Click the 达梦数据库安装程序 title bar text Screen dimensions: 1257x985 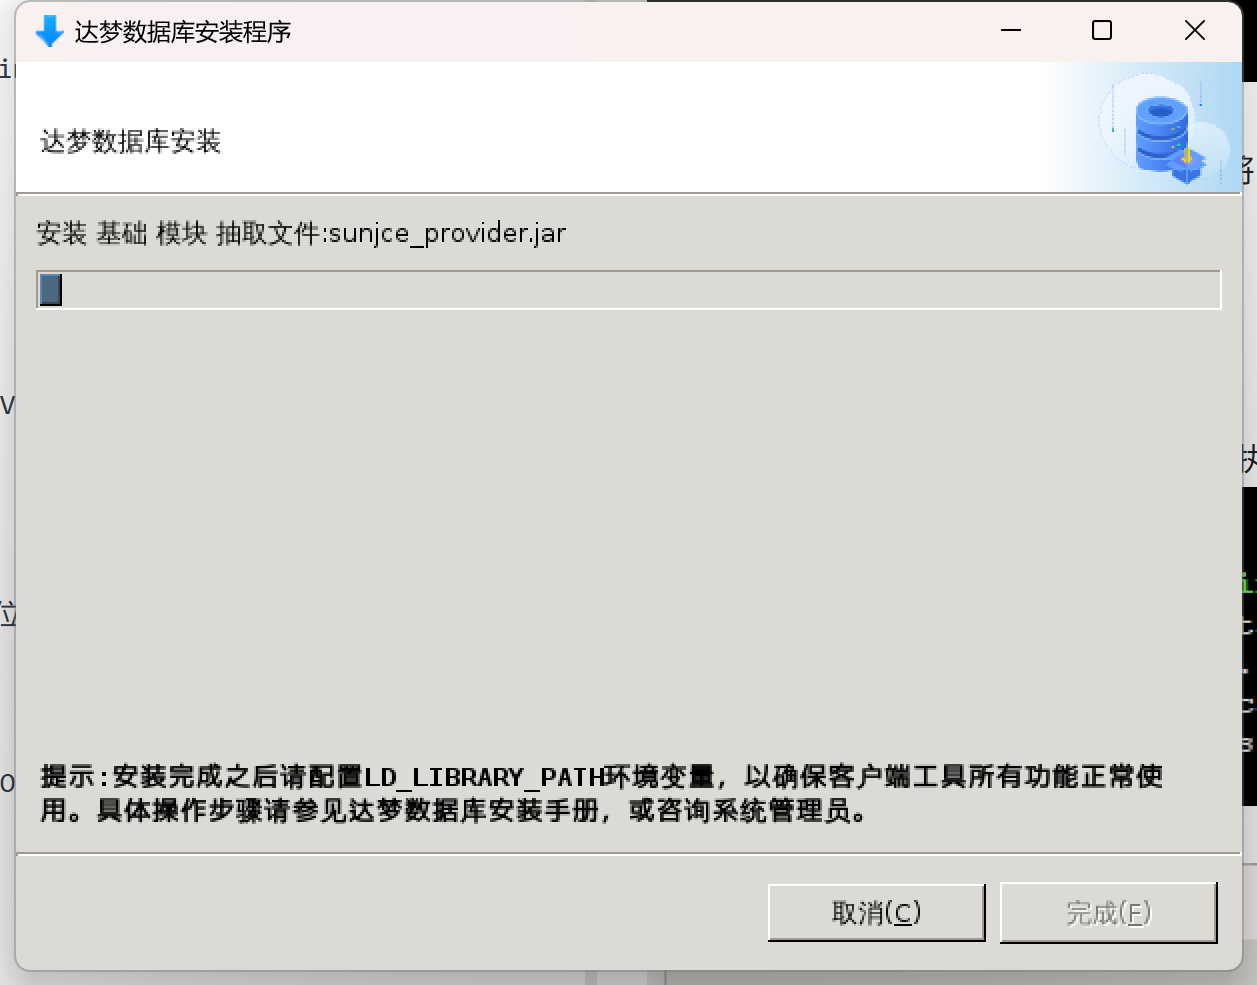pos(183,32)
